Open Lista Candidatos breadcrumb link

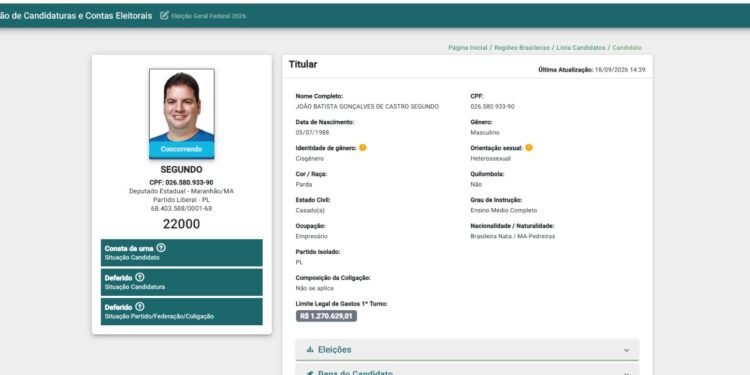[x=581, y=48]
